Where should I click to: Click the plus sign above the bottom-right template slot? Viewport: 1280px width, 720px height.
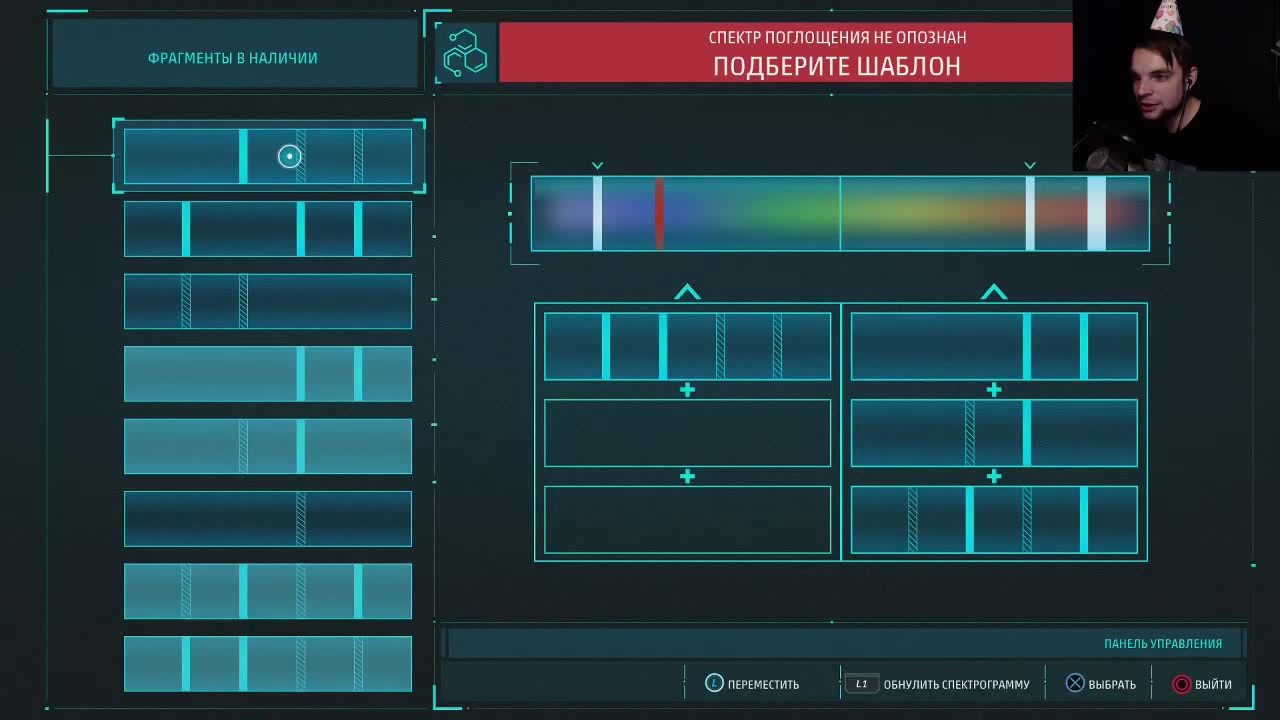click(x=993, y=477)
